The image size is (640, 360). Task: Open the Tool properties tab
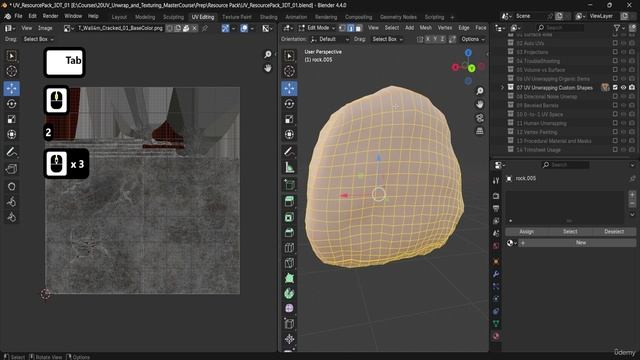pyautogui.click(x=496, y=181)
